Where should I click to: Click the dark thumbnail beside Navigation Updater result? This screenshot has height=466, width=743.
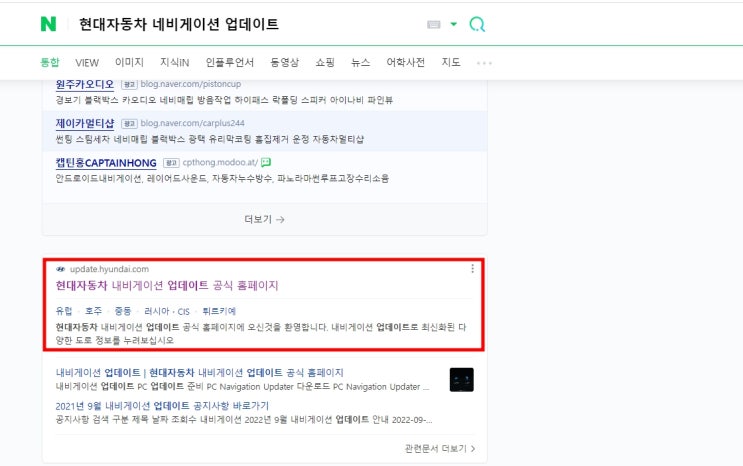tap(462, 380)
